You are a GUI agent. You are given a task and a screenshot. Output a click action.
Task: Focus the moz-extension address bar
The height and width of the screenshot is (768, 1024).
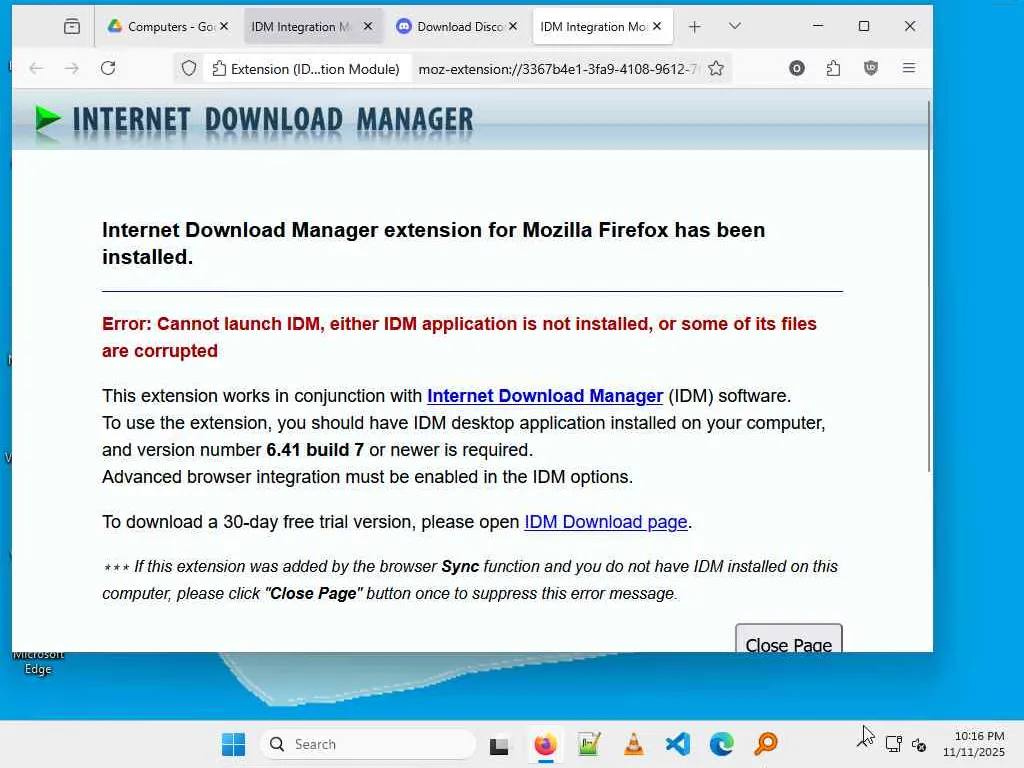(x=557, y=69)
